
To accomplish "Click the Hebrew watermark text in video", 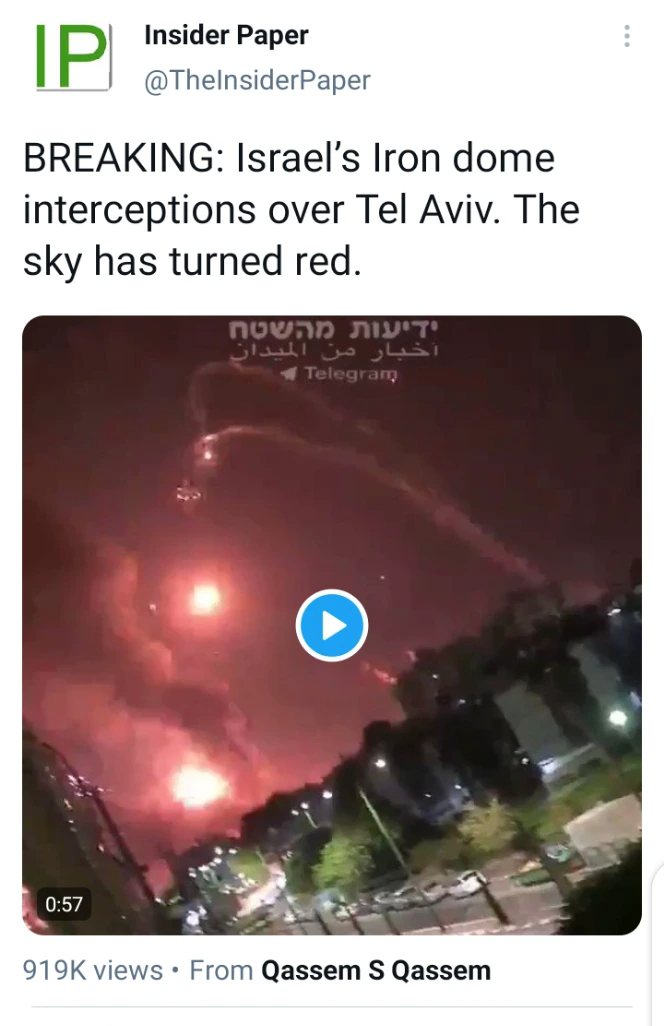I will pyautogui.click(x=333, y=328).
